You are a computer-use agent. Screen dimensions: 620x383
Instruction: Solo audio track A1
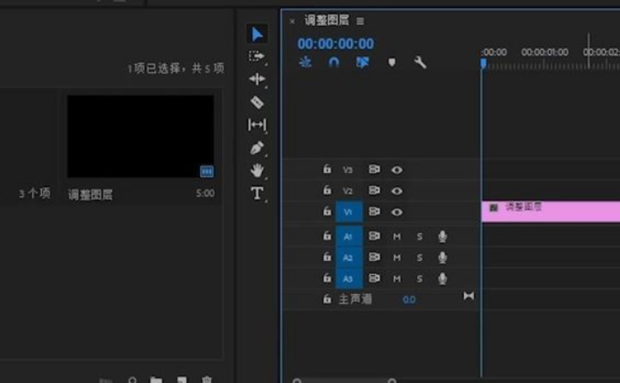click(420, 237)
